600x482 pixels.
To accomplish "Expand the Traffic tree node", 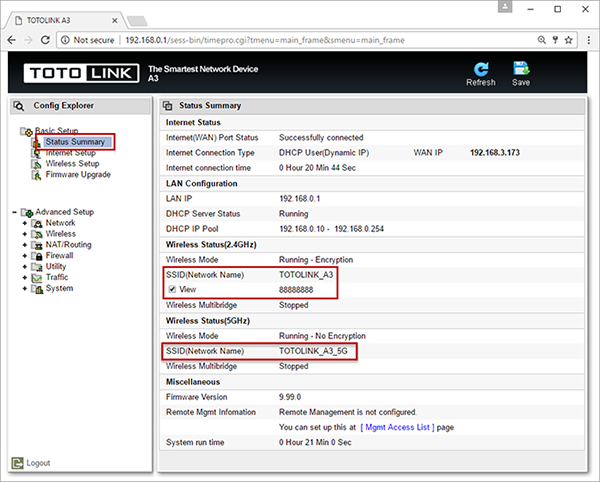I will (25, 277).
